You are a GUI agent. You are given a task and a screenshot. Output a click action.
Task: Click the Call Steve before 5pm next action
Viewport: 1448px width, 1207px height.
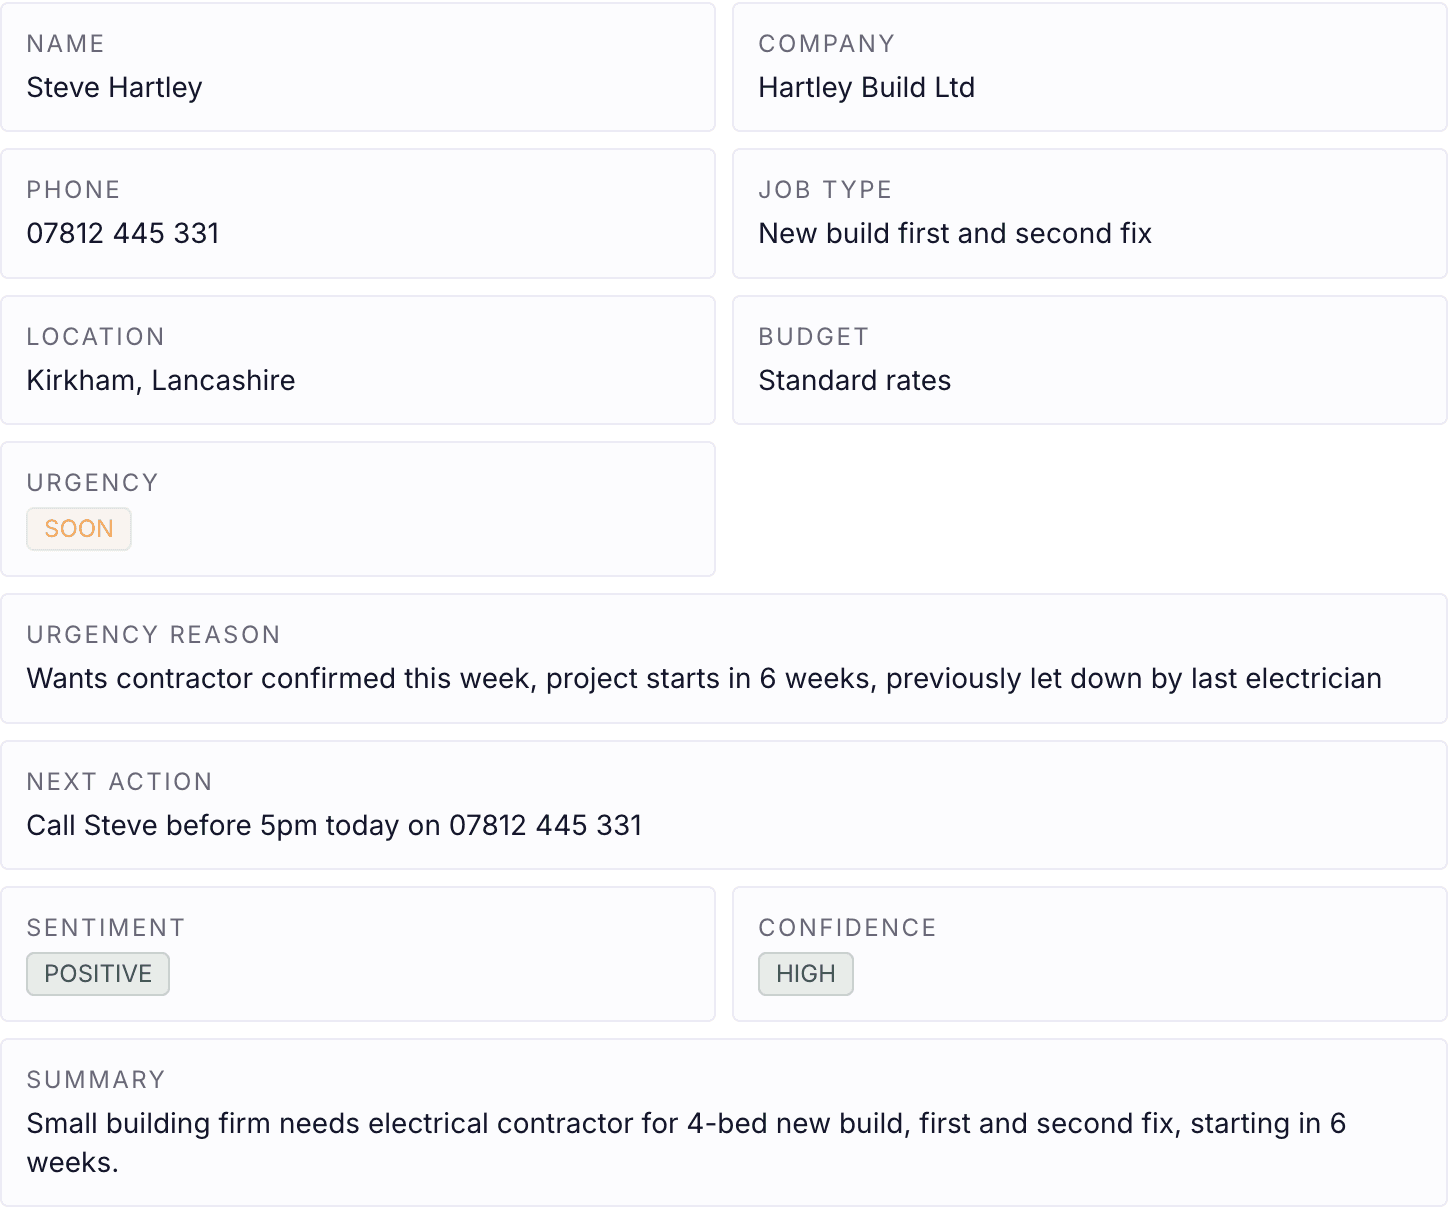[x=334, y=826]
